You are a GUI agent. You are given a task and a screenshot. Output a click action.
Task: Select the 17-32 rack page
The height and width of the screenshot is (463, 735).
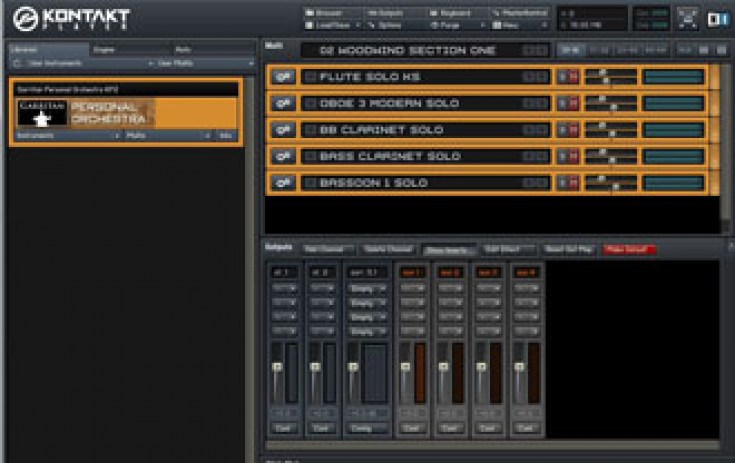coord(599,50)
